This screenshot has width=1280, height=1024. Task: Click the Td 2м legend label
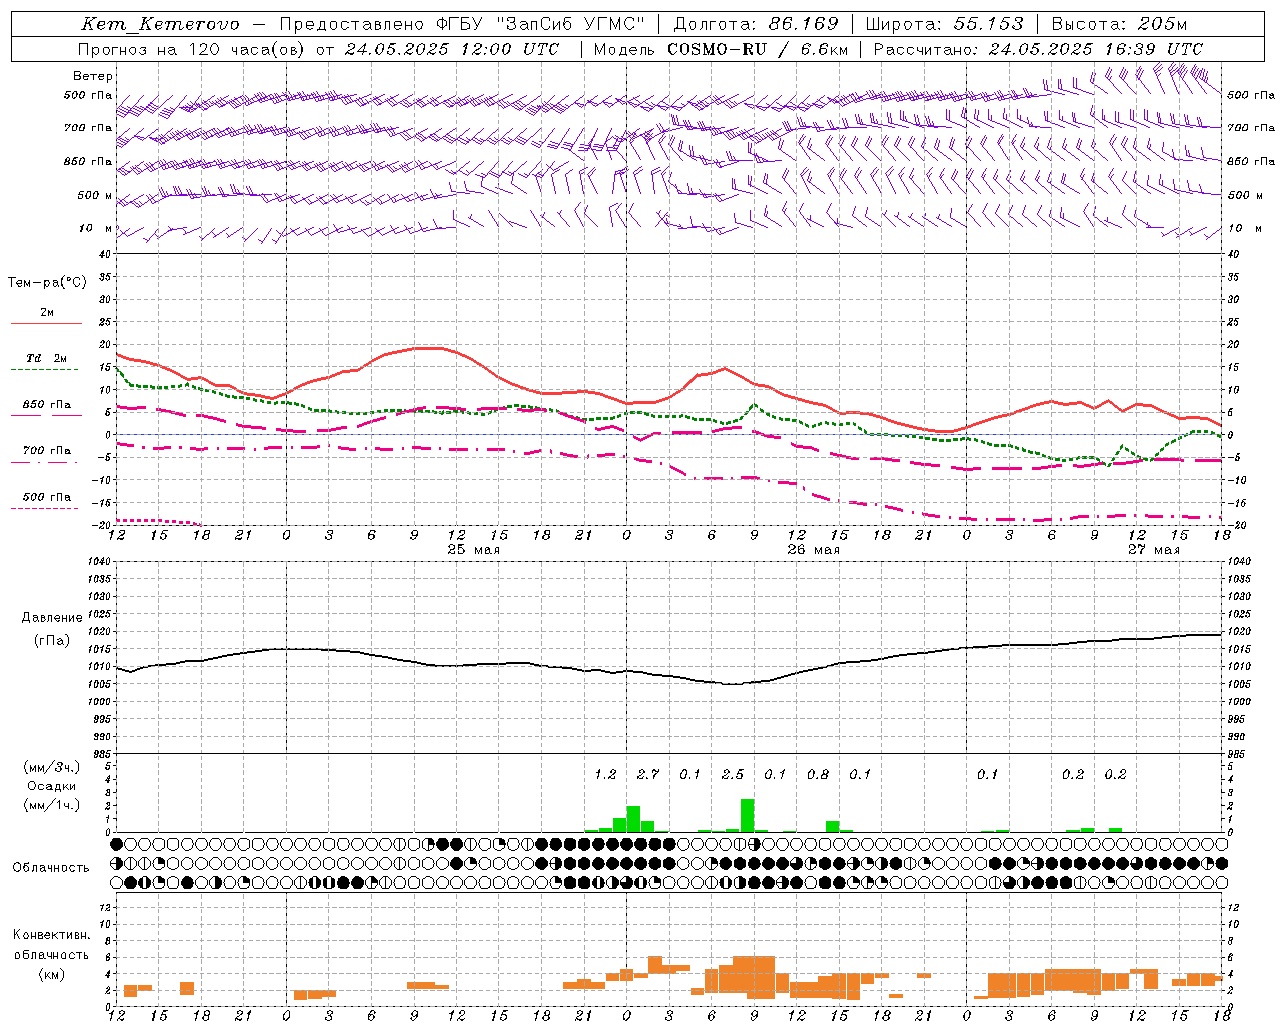pyautogui.click(x=46, y=358)
